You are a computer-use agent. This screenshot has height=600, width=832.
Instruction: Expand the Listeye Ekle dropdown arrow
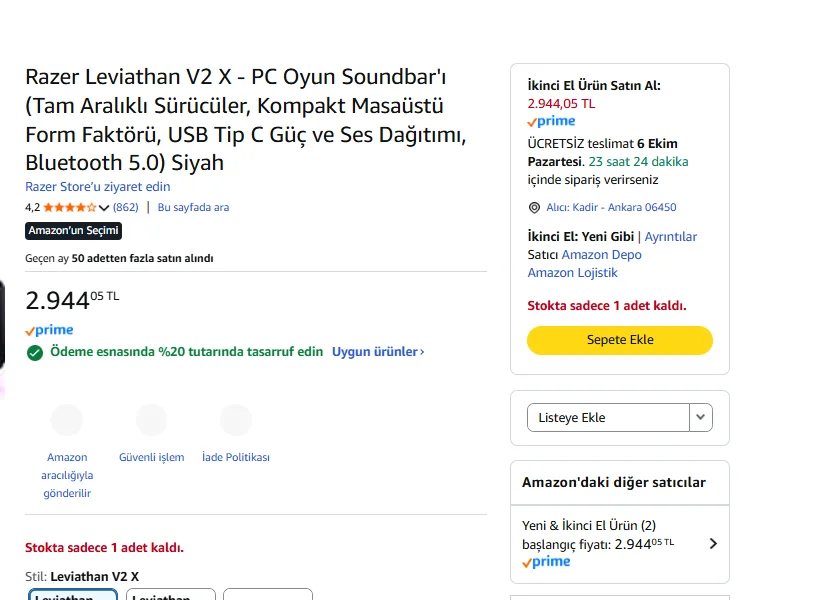(x=701, y=417)
